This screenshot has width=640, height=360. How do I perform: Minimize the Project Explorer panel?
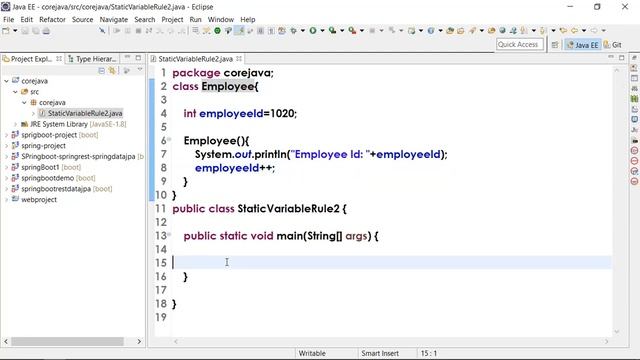[127, 58]
